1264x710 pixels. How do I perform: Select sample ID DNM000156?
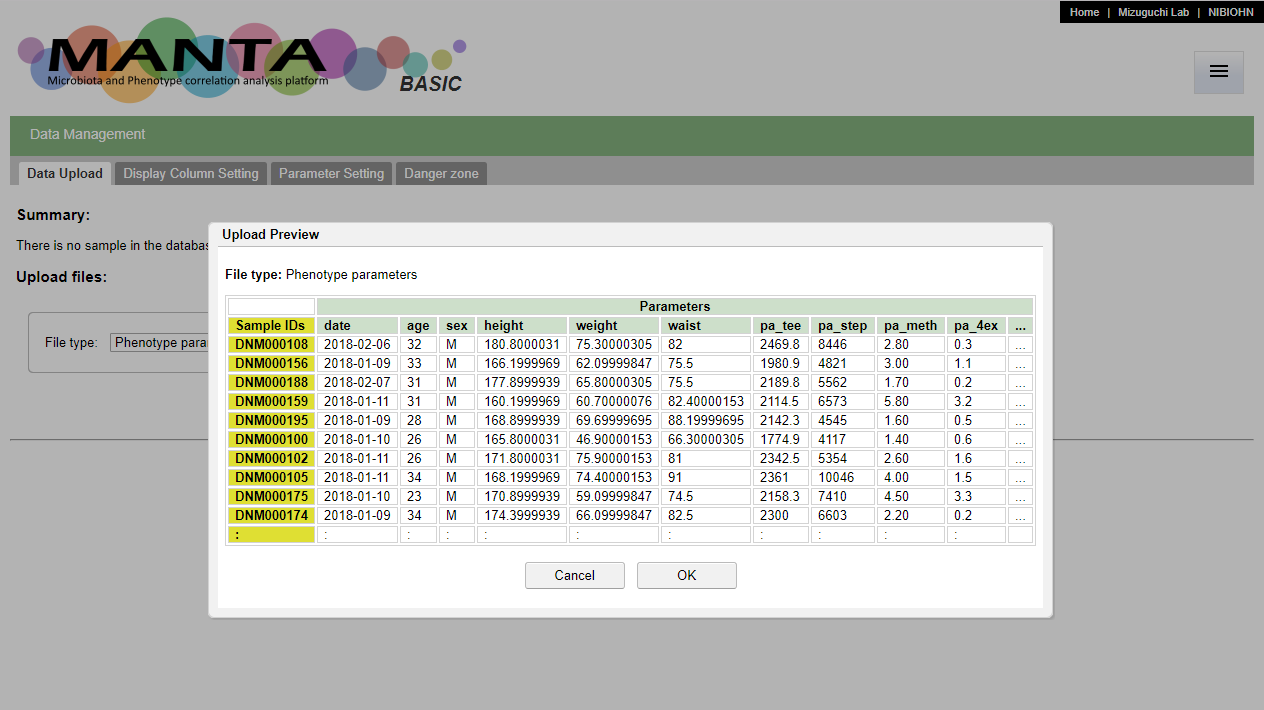(271, 363)
